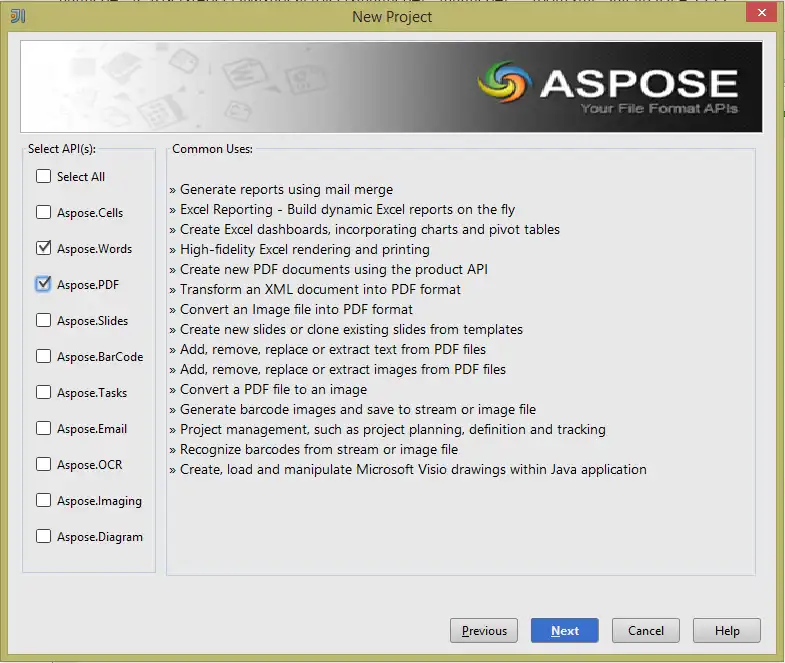Click 'Convert an Image file into PDF' line

(291, 310)
